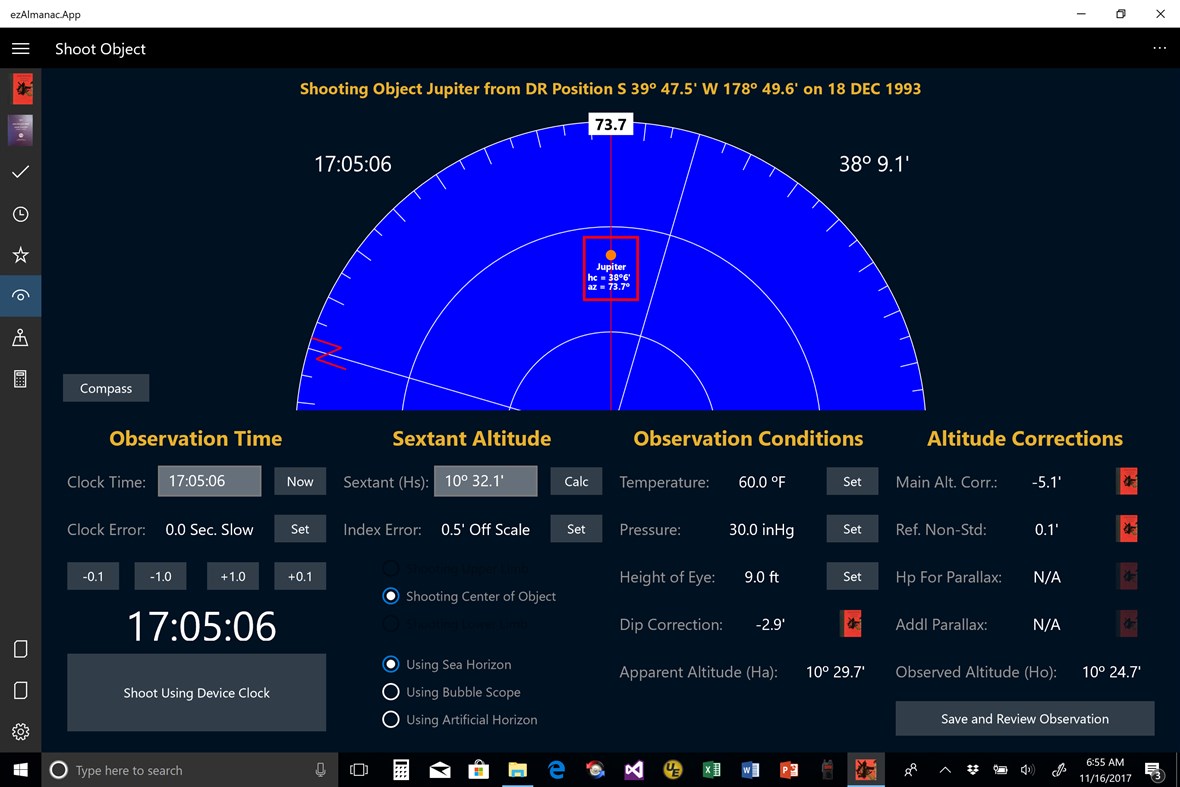Select the almanac book icon in the sidebar
This screenshot has height=787, width=1180.
pyautogui.click(x=20, y=130)
